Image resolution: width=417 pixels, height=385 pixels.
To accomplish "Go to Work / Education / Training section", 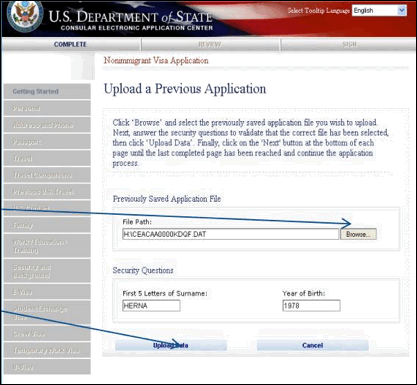I will pyautogui.click(x=47, y=246).
